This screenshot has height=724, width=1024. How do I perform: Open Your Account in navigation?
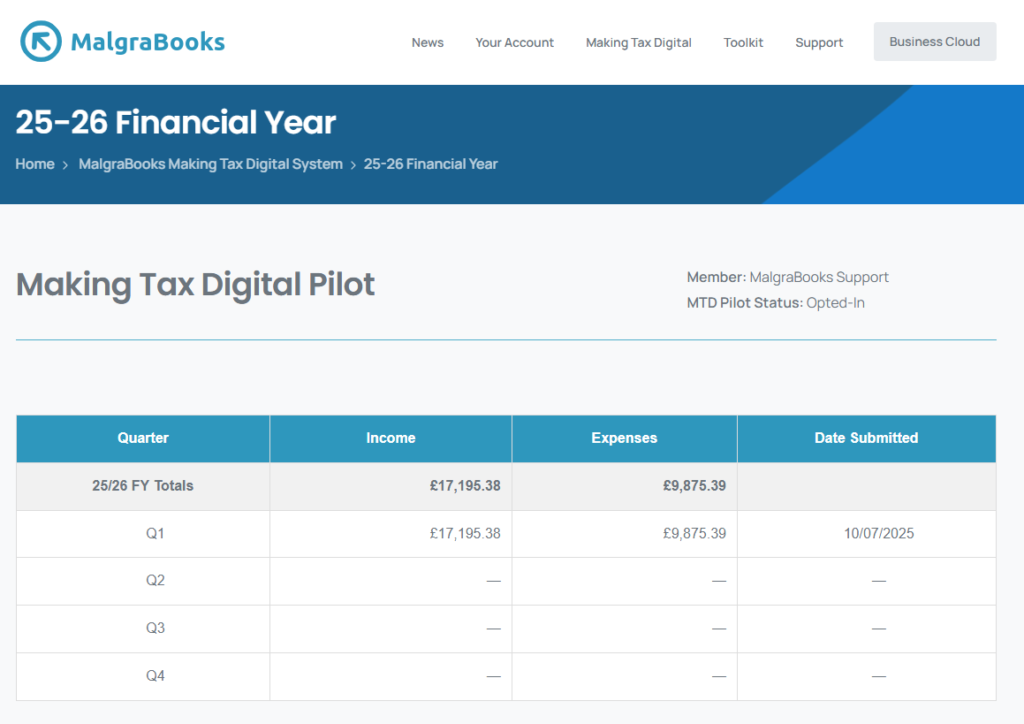[514, 42]
